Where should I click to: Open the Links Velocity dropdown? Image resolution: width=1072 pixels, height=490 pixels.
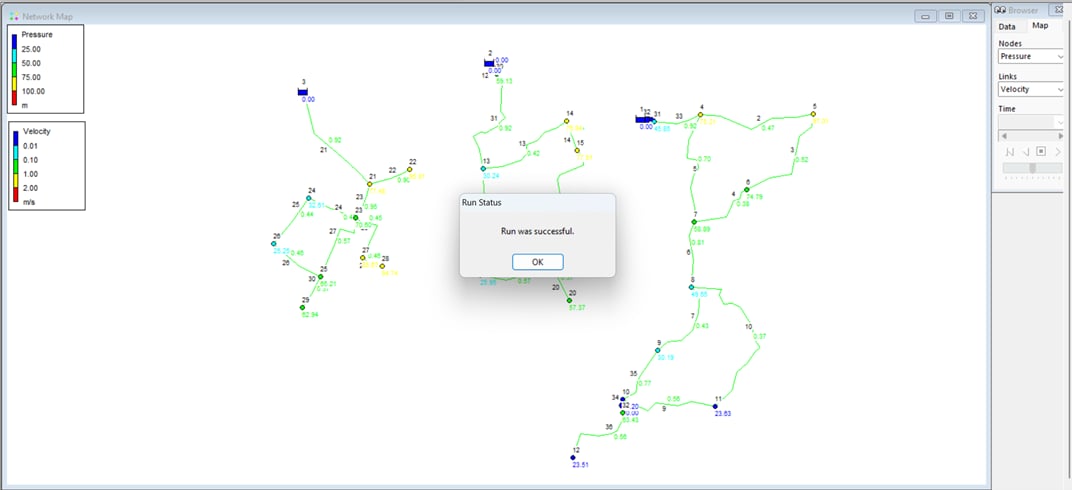click(x=1031, y=89)
